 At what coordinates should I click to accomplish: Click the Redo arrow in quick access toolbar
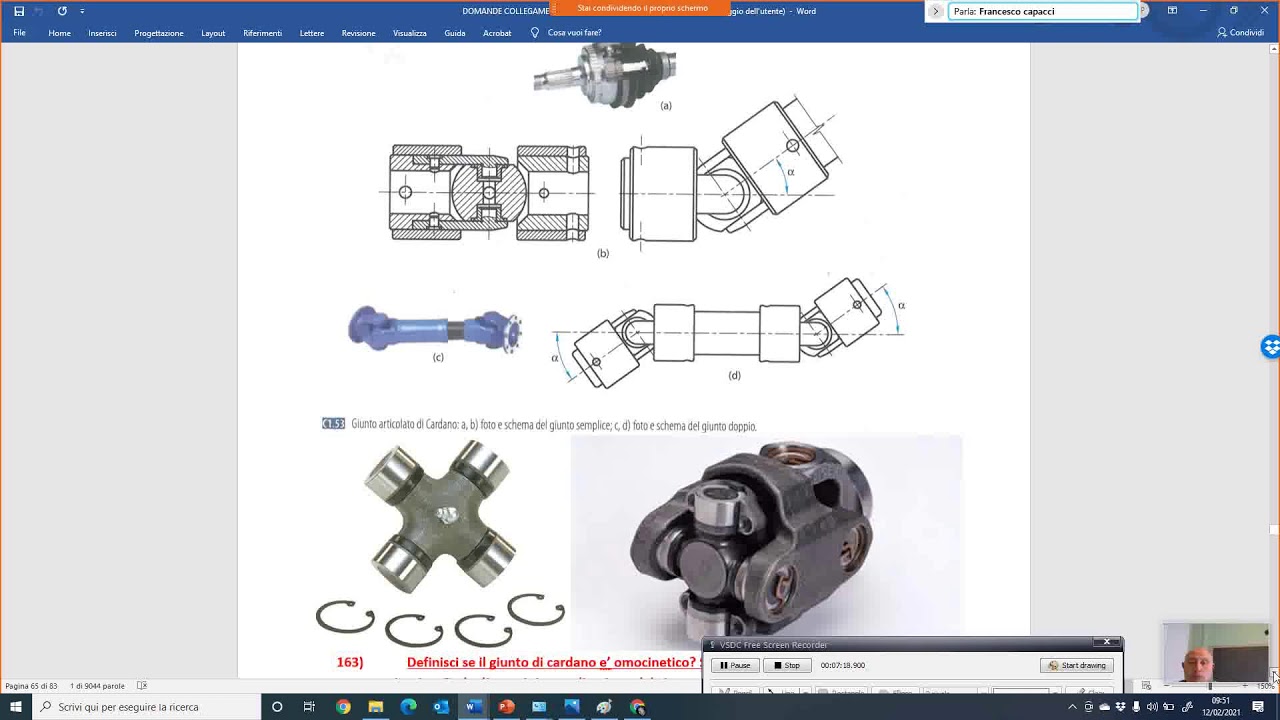coord(62,11)
